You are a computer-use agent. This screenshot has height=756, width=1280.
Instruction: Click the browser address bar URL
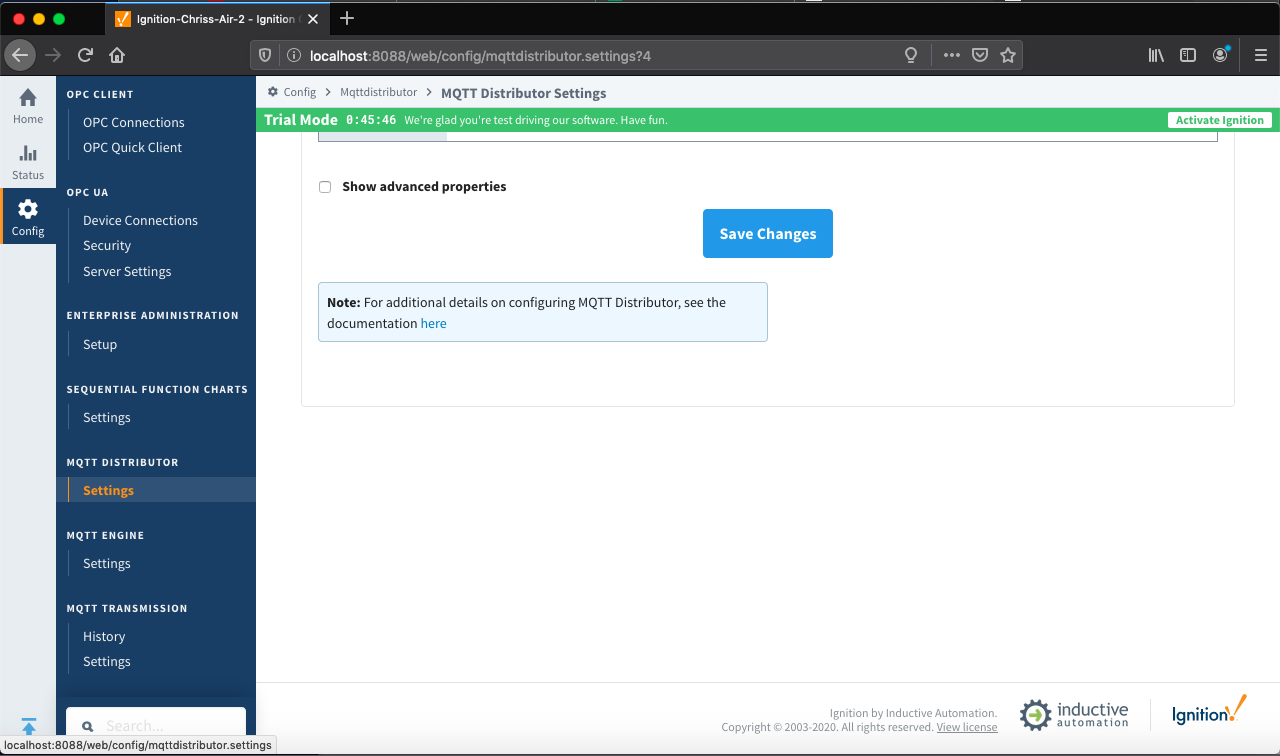[x=480, y=56]
